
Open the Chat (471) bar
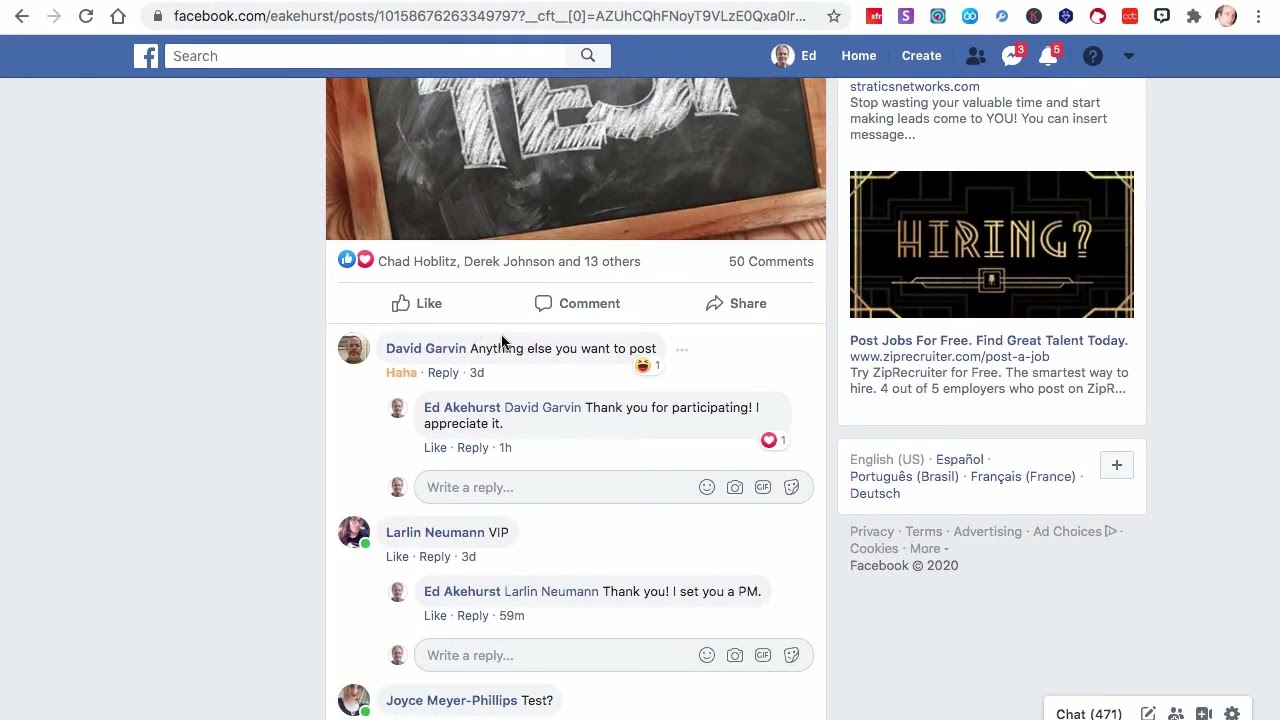pyautogui.click(x=1089, y=713)
